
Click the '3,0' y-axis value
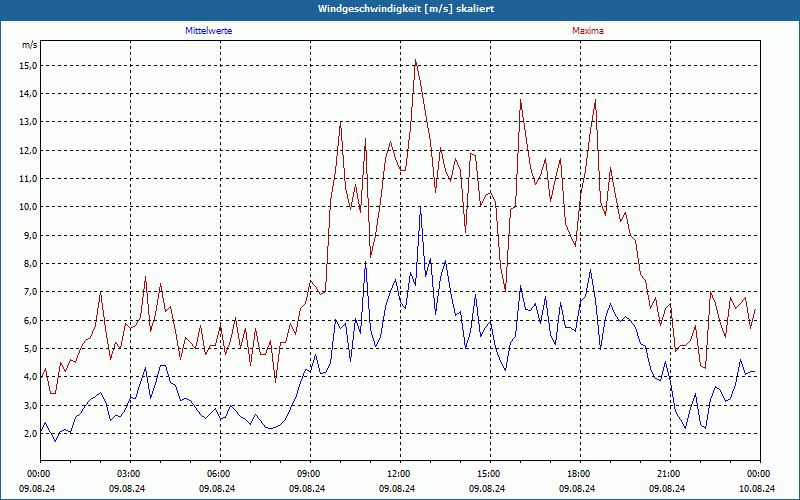click(30, 405)
